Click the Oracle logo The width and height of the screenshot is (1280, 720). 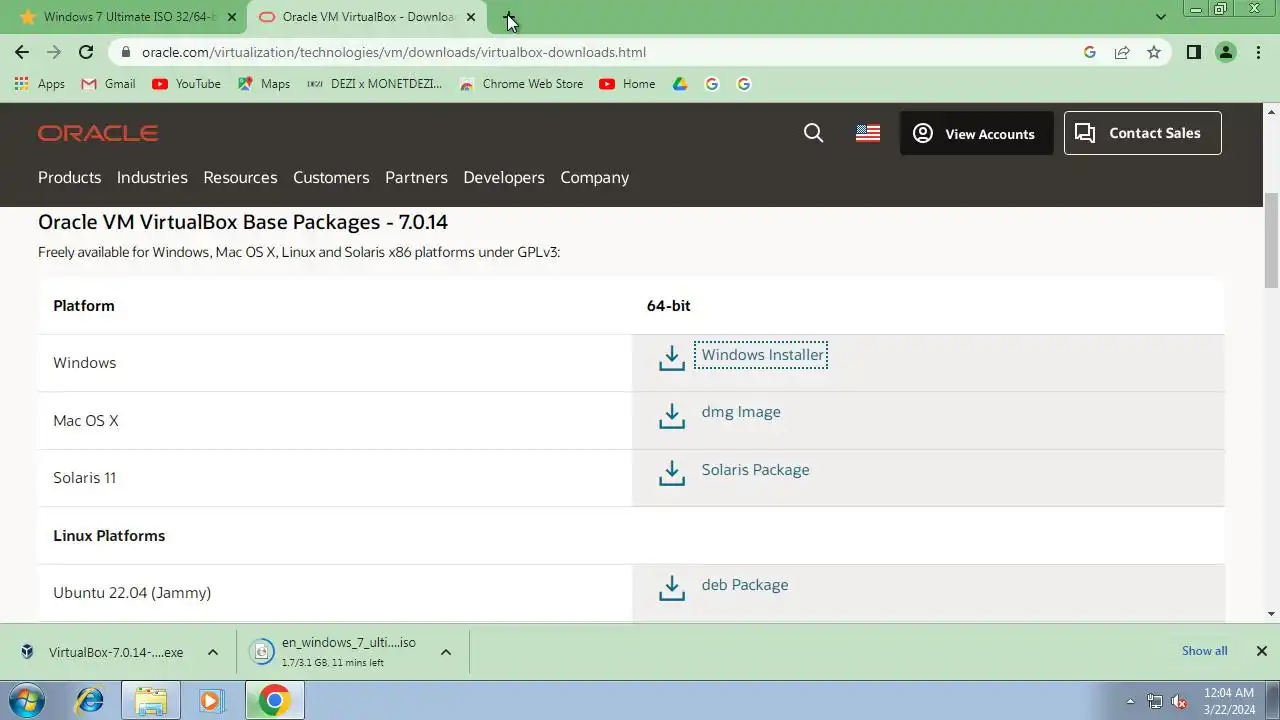point(98,133)
